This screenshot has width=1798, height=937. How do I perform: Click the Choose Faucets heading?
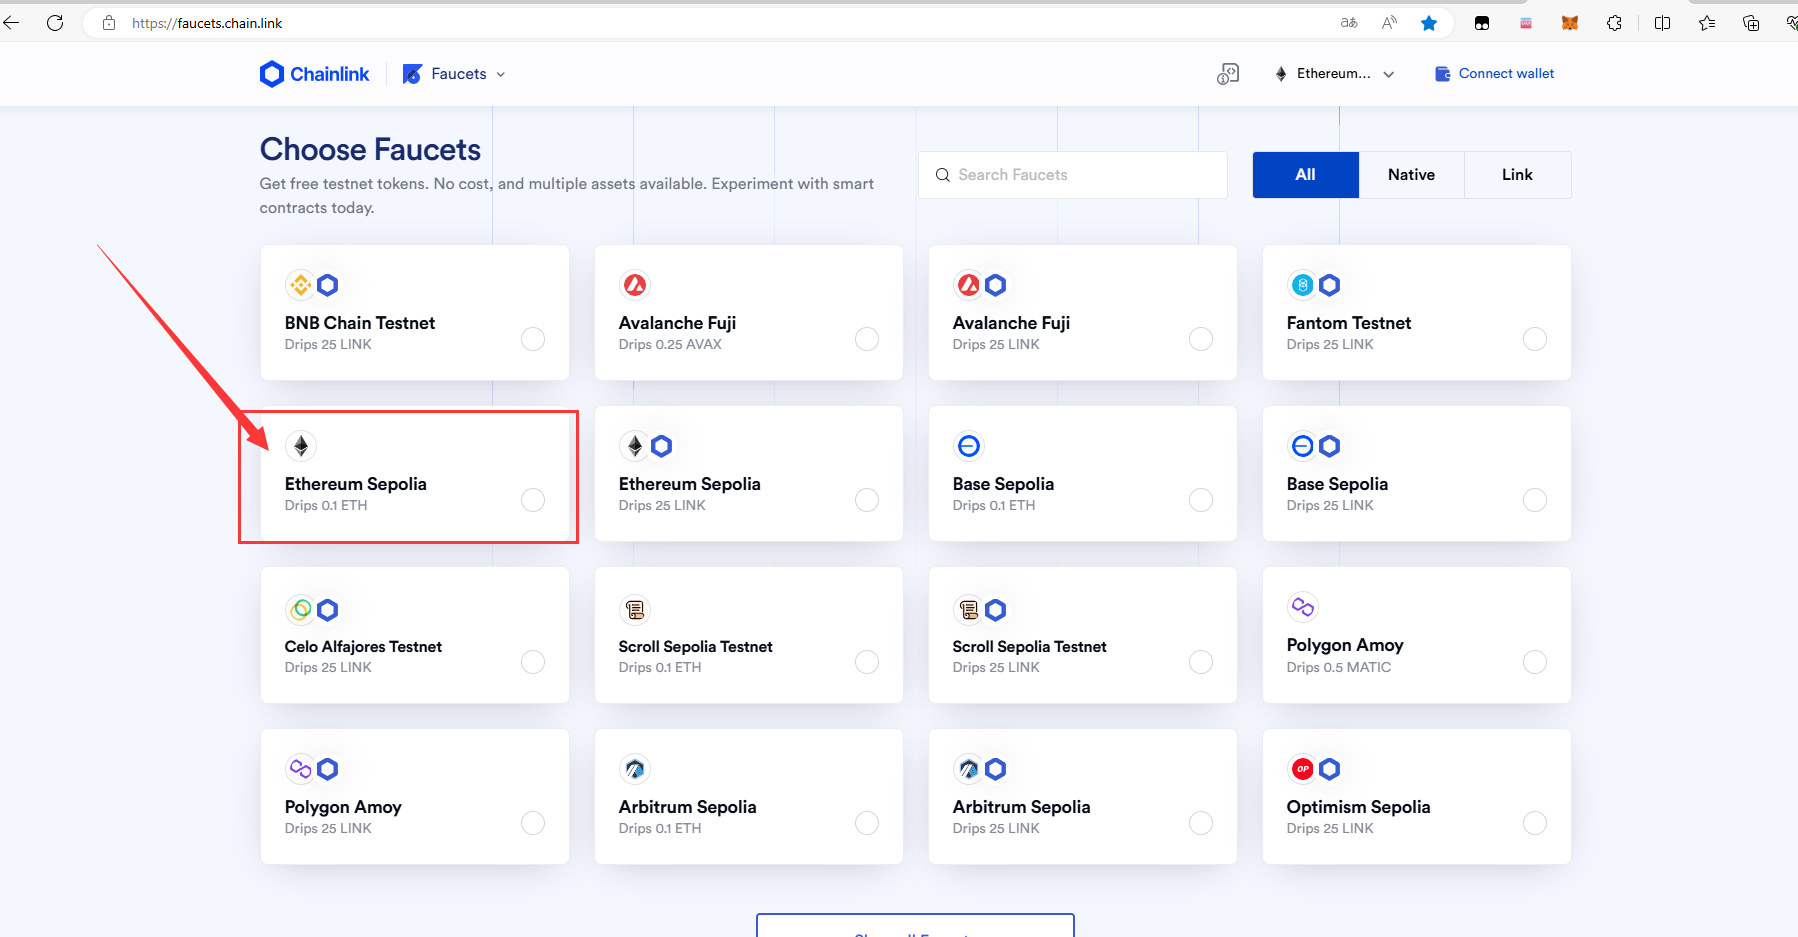(370, 150)
